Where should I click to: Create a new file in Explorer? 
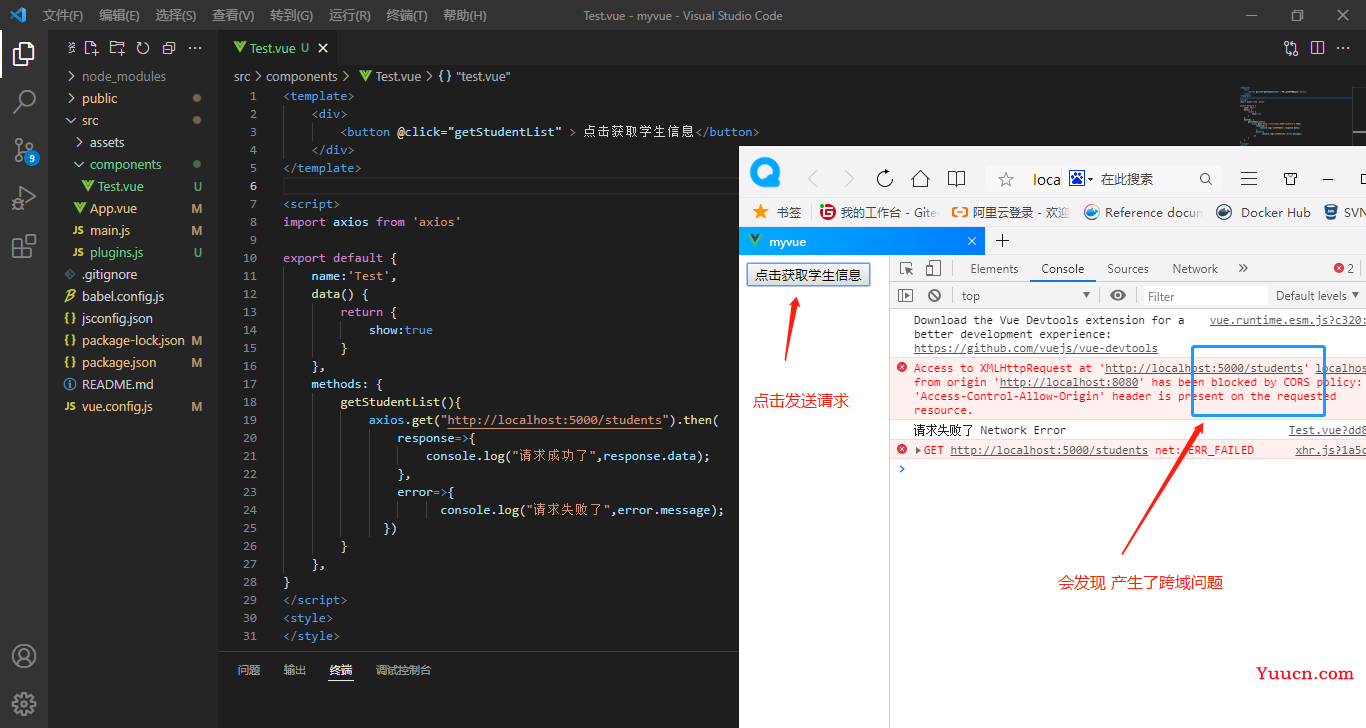pos(91,48)
